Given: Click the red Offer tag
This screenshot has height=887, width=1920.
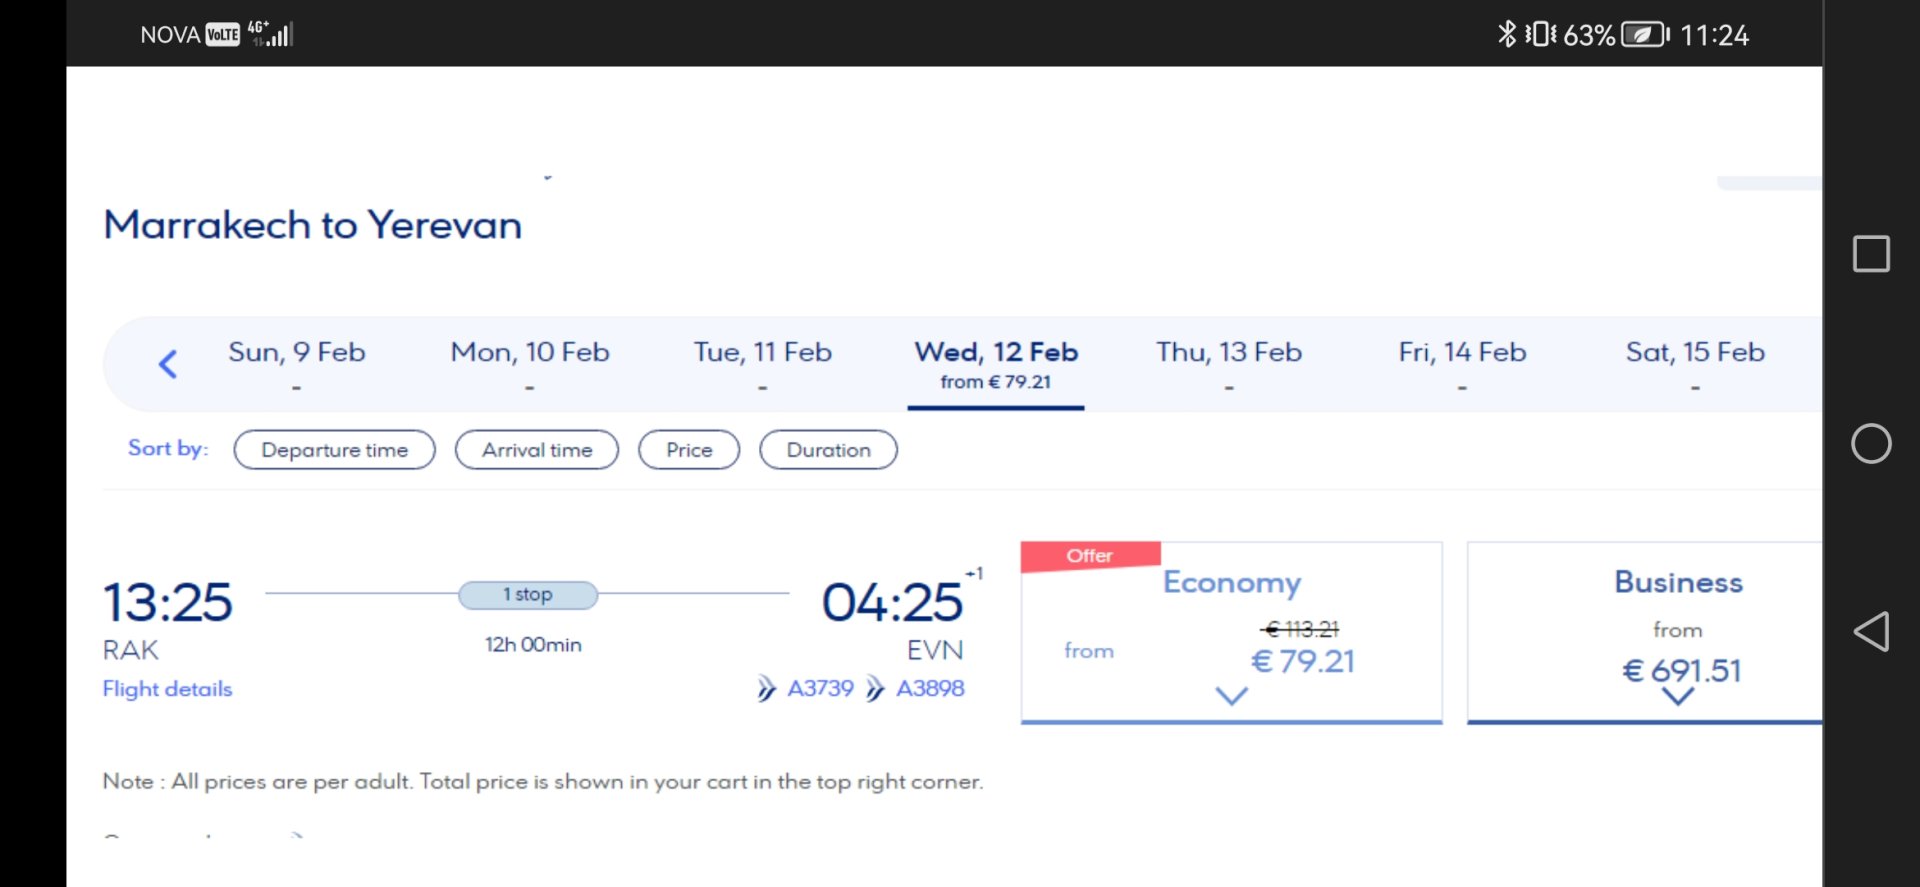Looking at the screenshot, I should click(1090, 556).
